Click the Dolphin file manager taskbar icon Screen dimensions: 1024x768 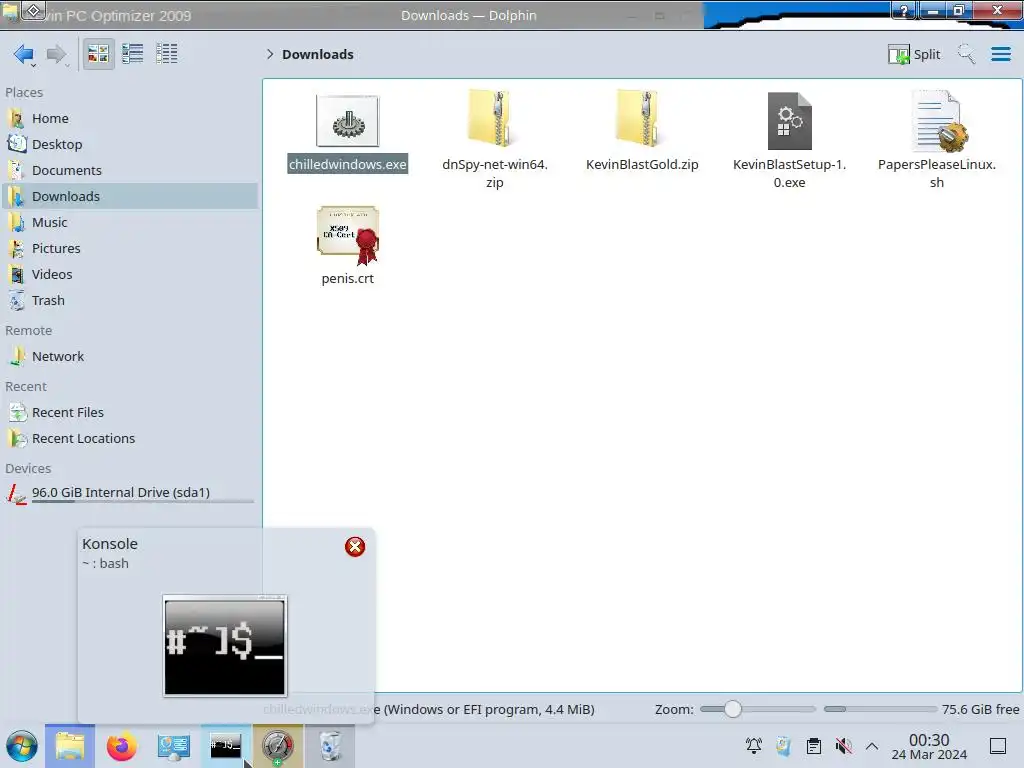click(x=70, y=746)
